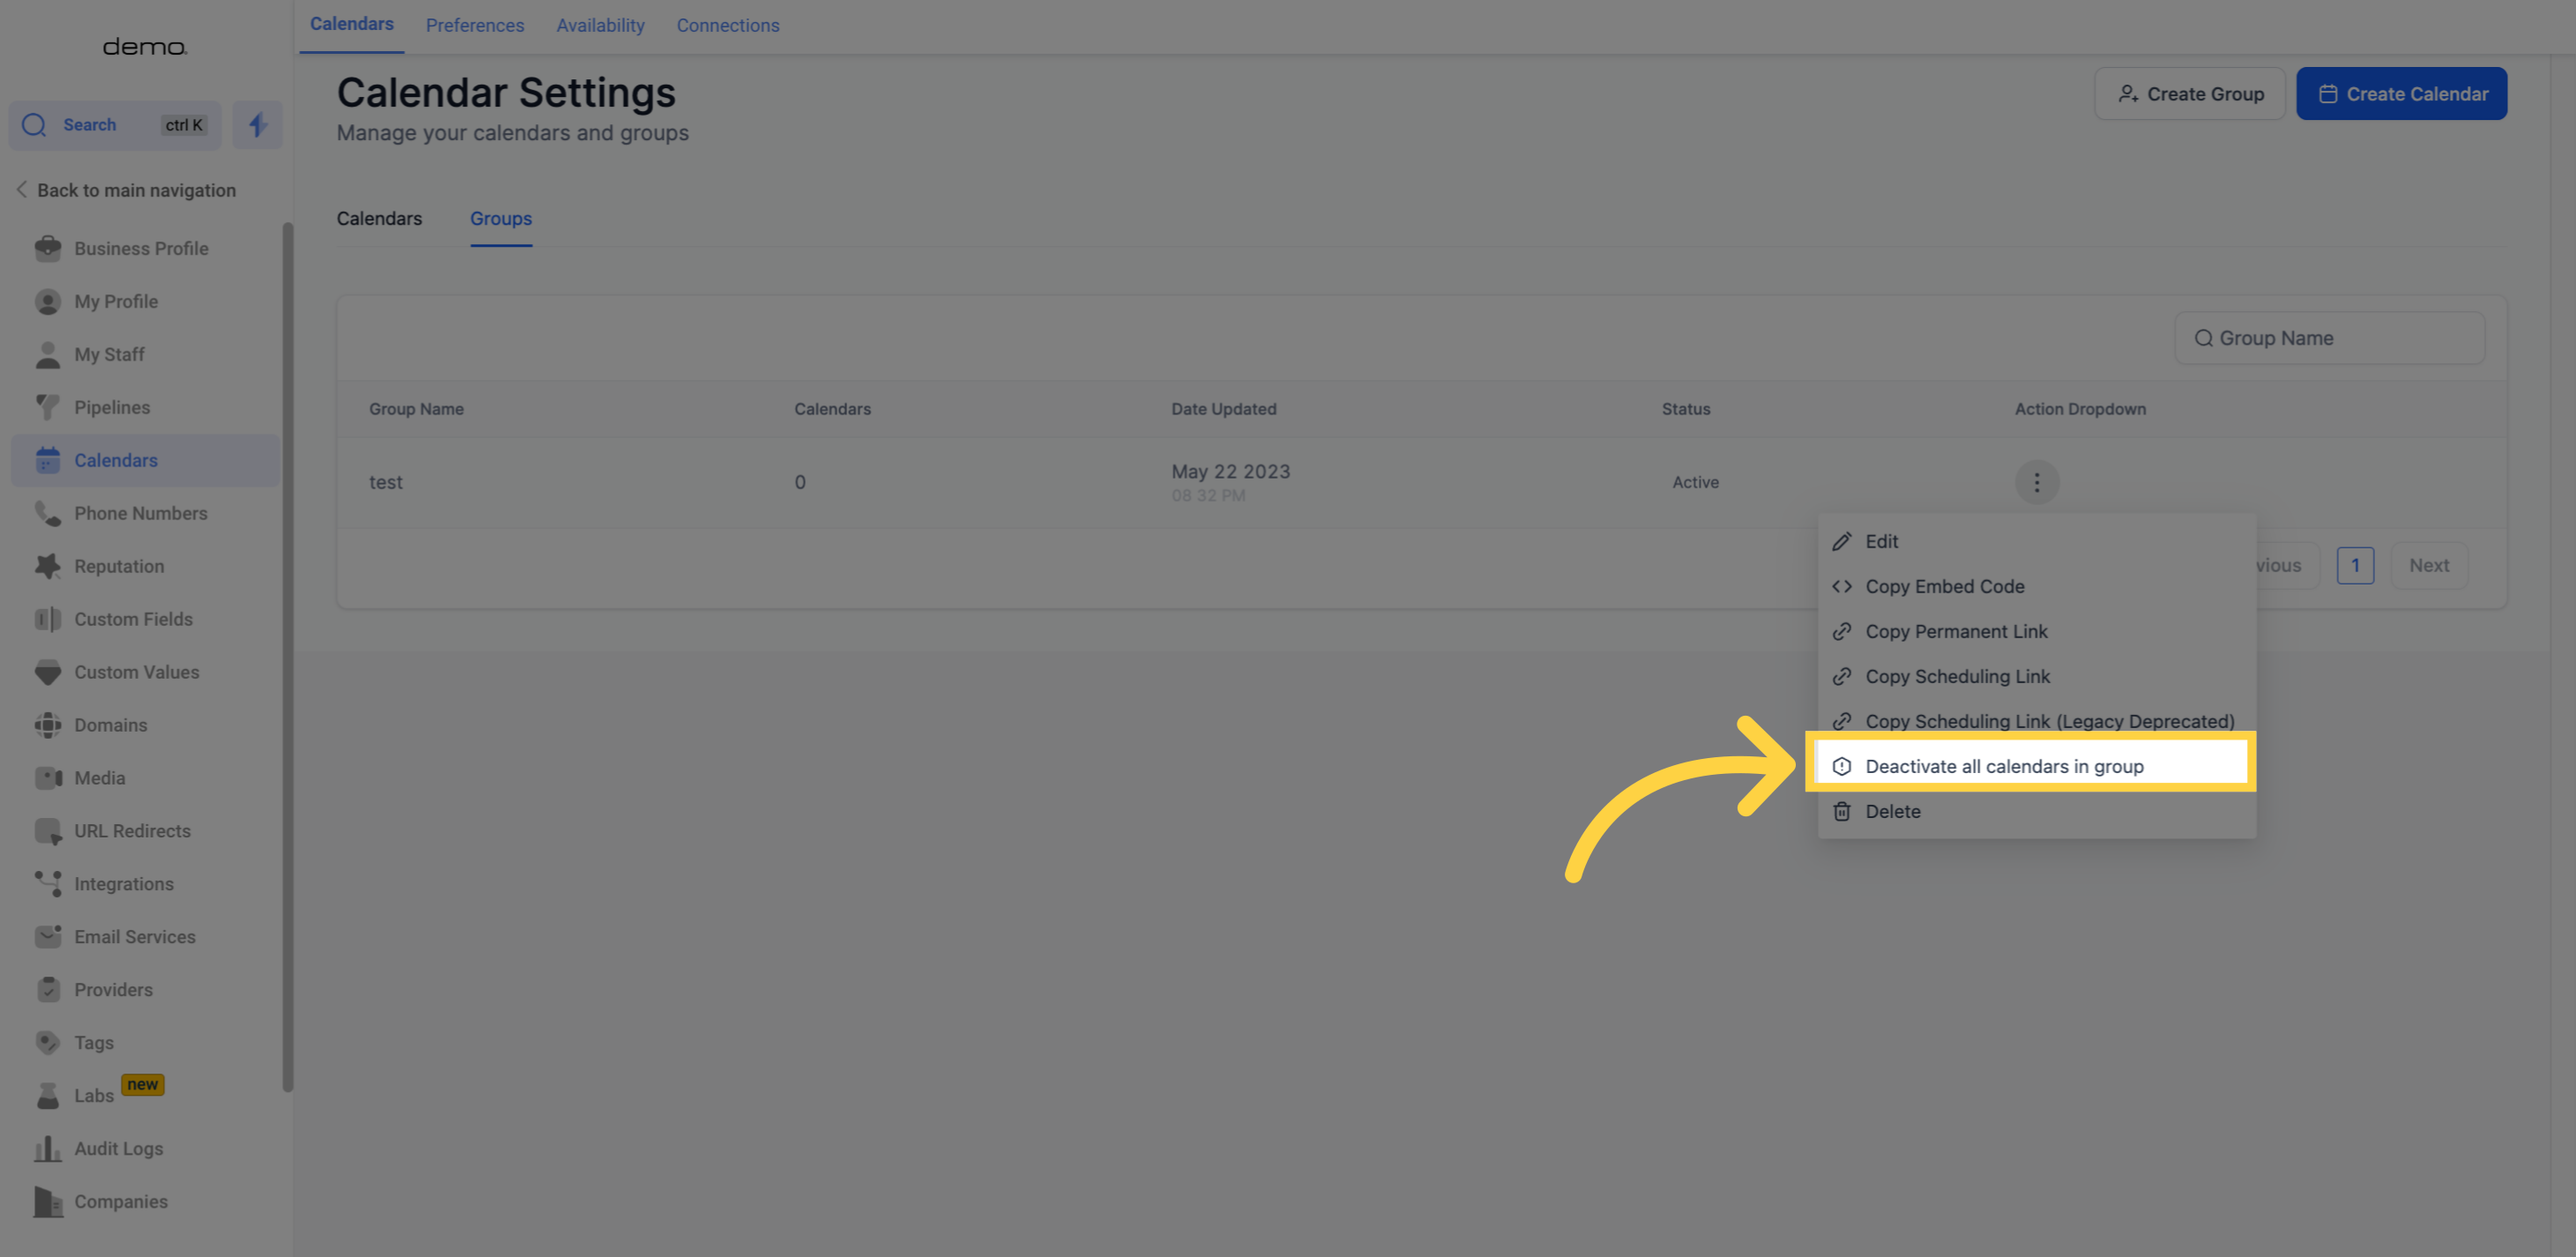Viewport: 2576px width, 1257px height.
Task: Click the Group Name column header
Action: click(416, 409)
